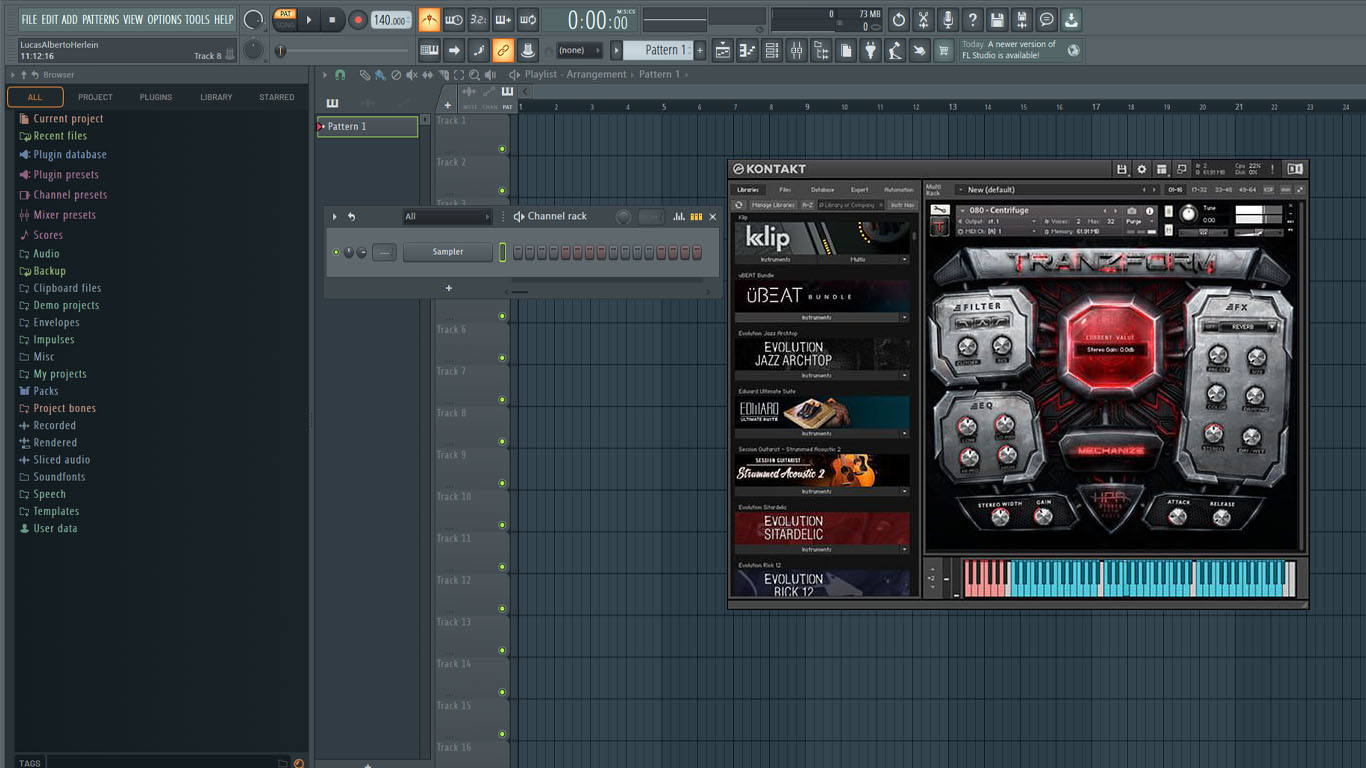Switch browser to LIBRARY tab
The image size is (1366, 768).
coord(216,97)
